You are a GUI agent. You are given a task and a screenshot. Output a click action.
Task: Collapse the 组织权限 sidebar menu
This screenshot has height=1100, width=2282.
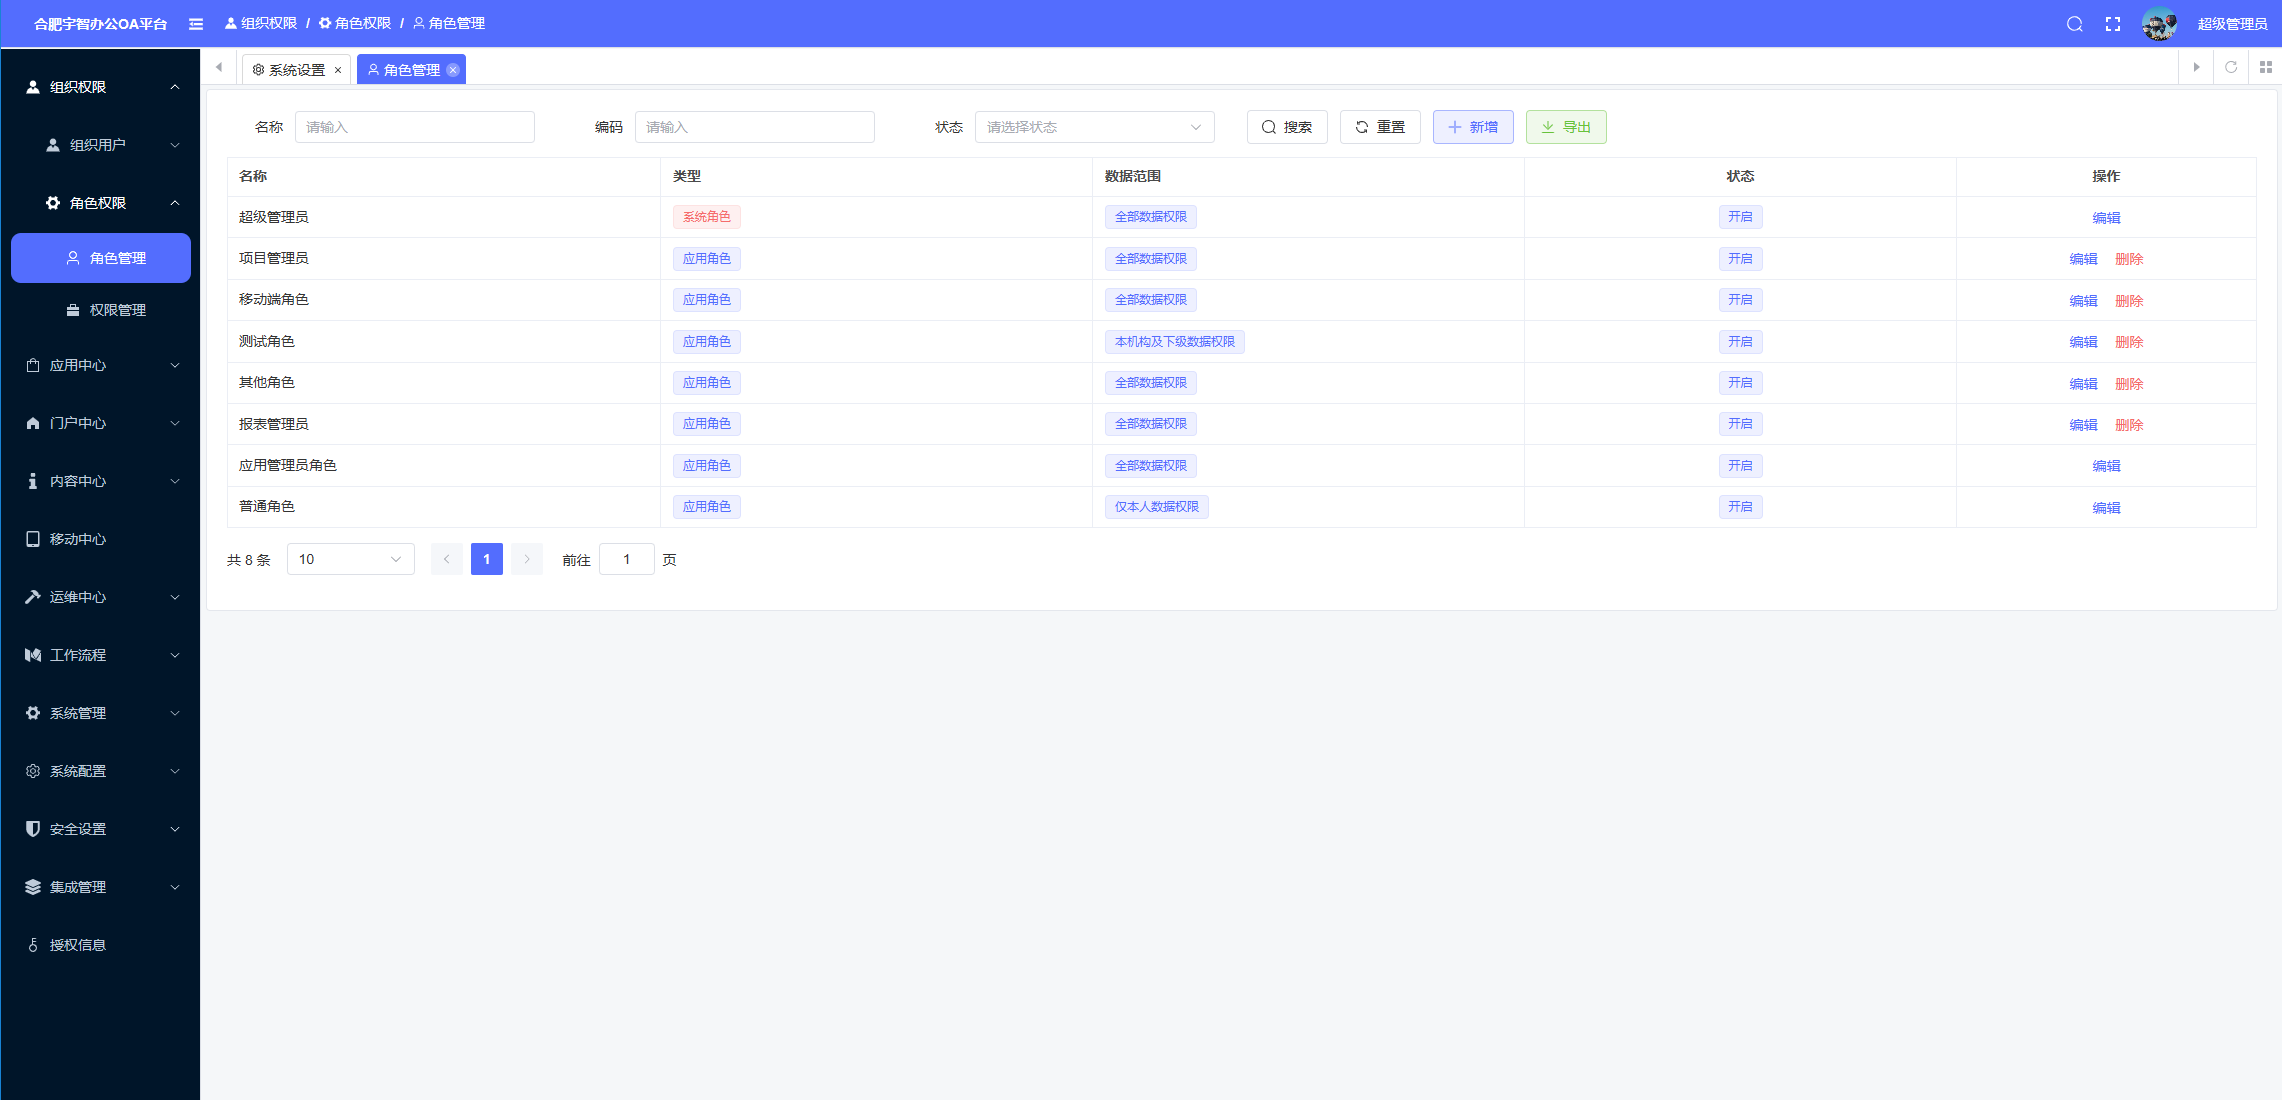(100, 87)
